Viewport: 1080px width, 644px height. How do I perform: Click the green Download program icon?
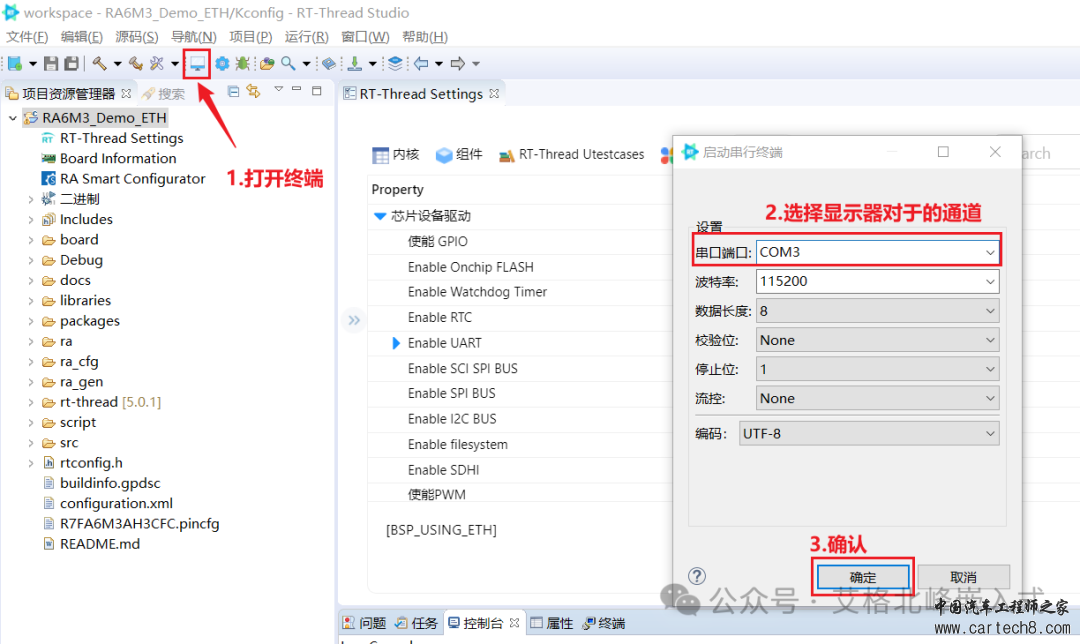(x=354, y=63)
